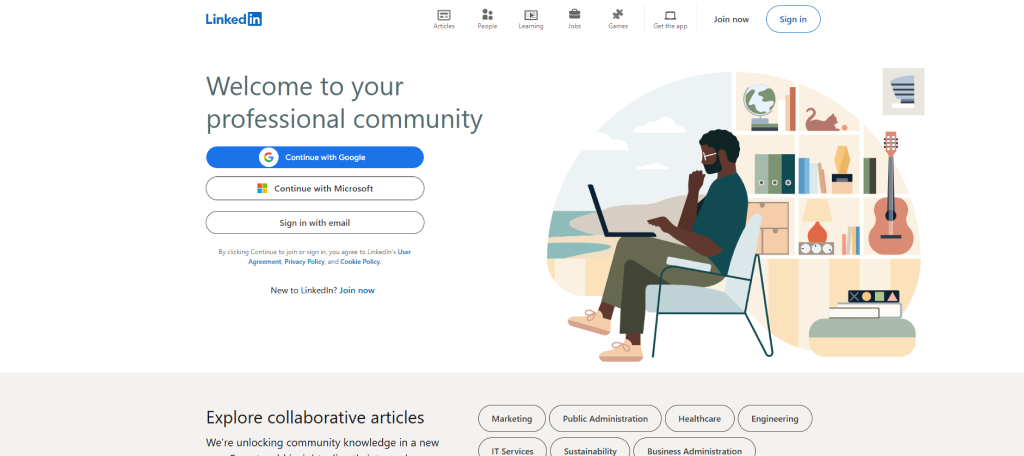Click Join now beside New to LinkedIn
Image resolution: width=1024 pixels, height=456 pixels.
click(x=357, y=290)
